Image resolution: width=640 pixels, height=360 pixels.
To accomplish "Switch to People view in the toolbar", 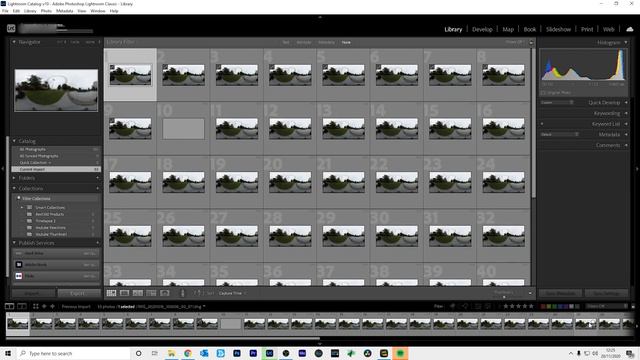I will click(165, 293).
